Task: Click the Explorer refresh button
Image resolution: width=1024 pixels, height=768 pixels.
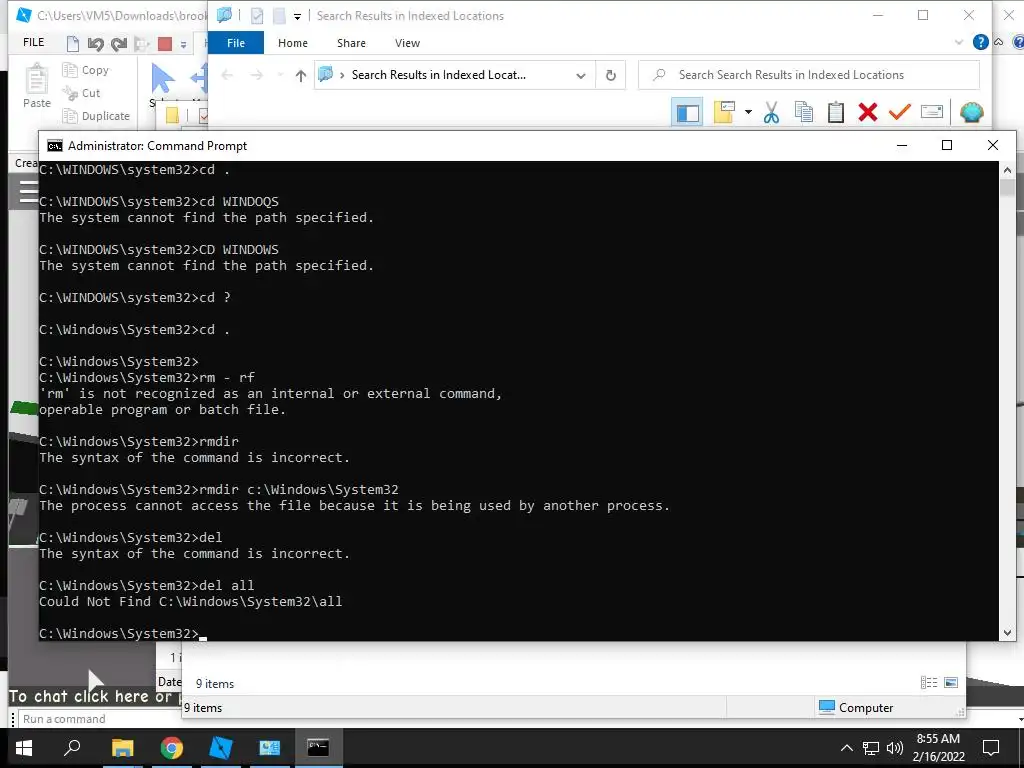Action: pos(611,75)
